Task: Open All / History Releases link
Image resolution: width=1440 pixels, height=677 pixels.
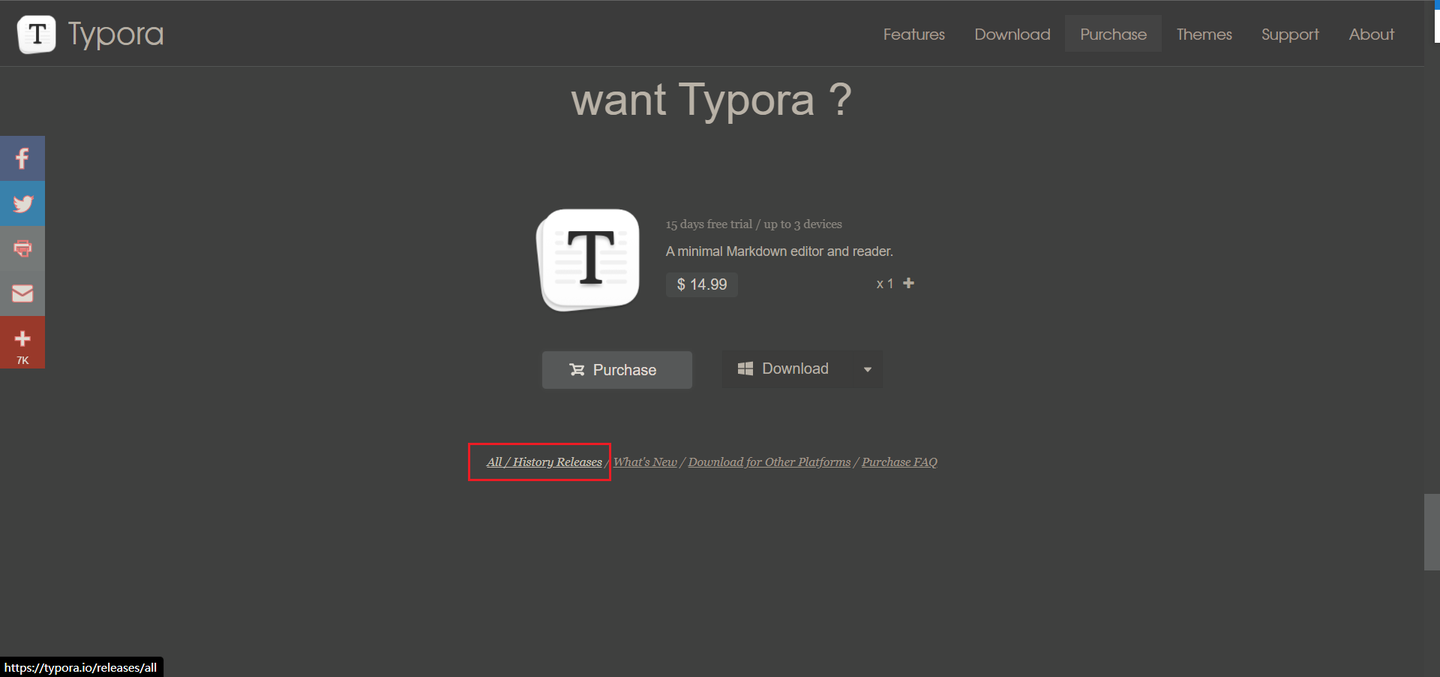Action: coord(544,462)
